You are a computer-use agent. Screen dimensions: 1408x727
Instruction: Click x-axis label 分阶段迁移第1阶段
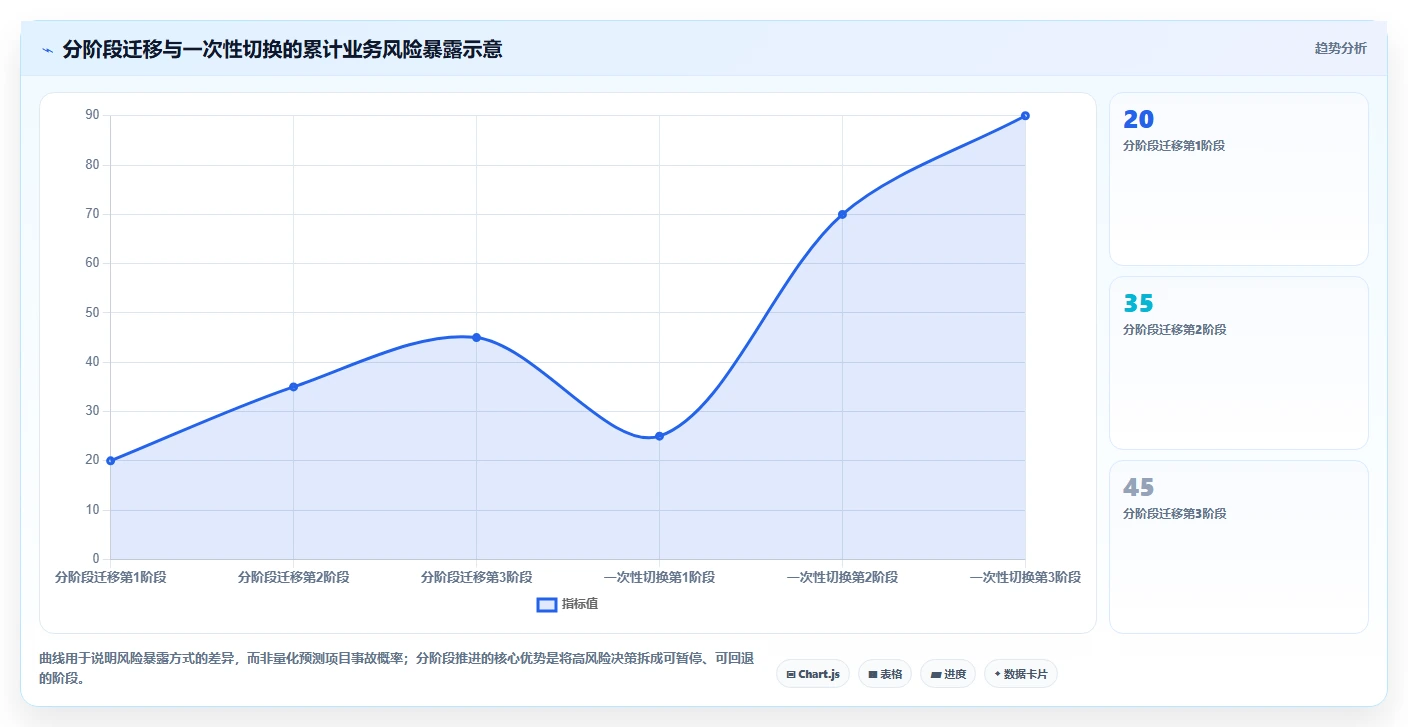[x=110, y=577]
